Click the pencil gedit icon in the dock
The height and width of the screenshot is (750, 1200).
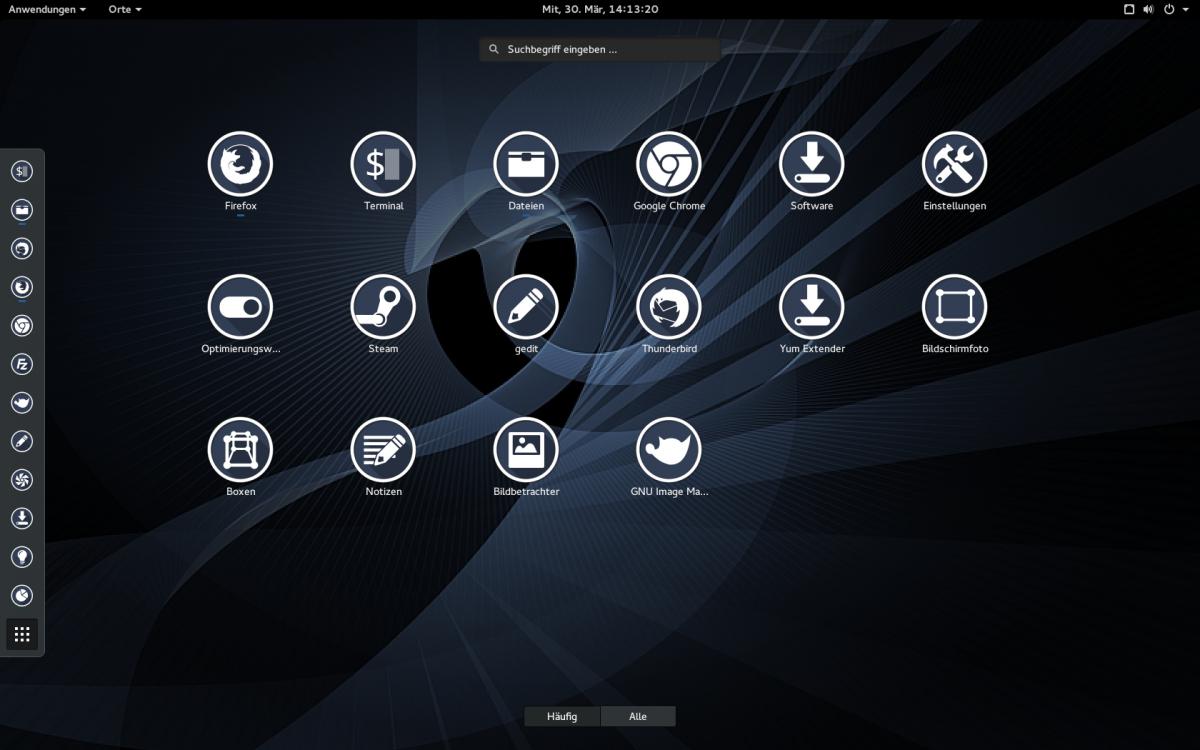click(22, 441)
